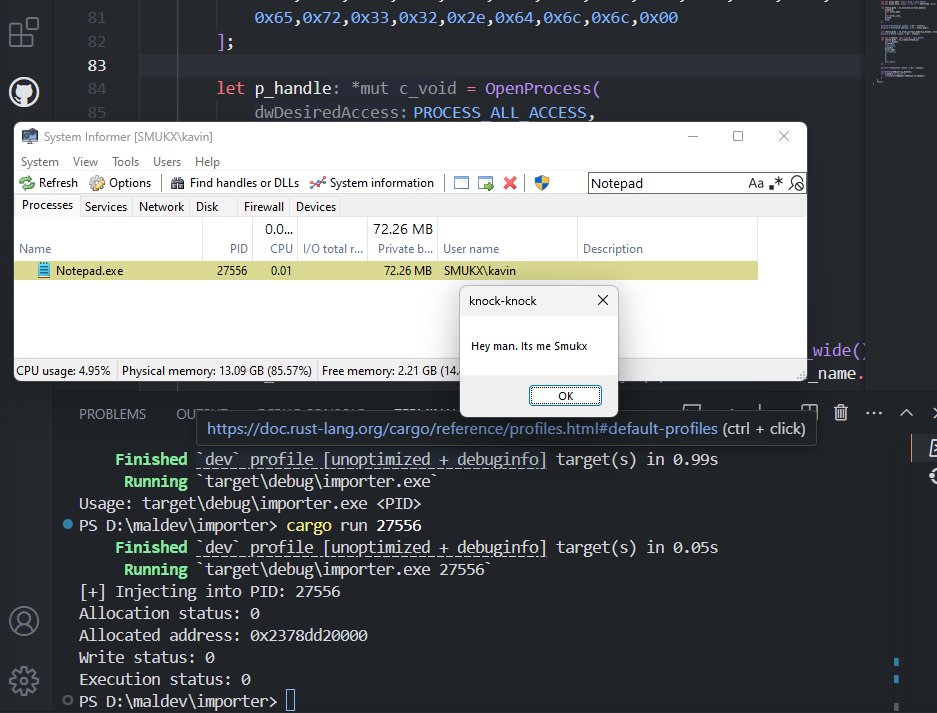Click the Find window toolbar icon
This screenshot has width=937, height=713.
(x=461, y=183)
